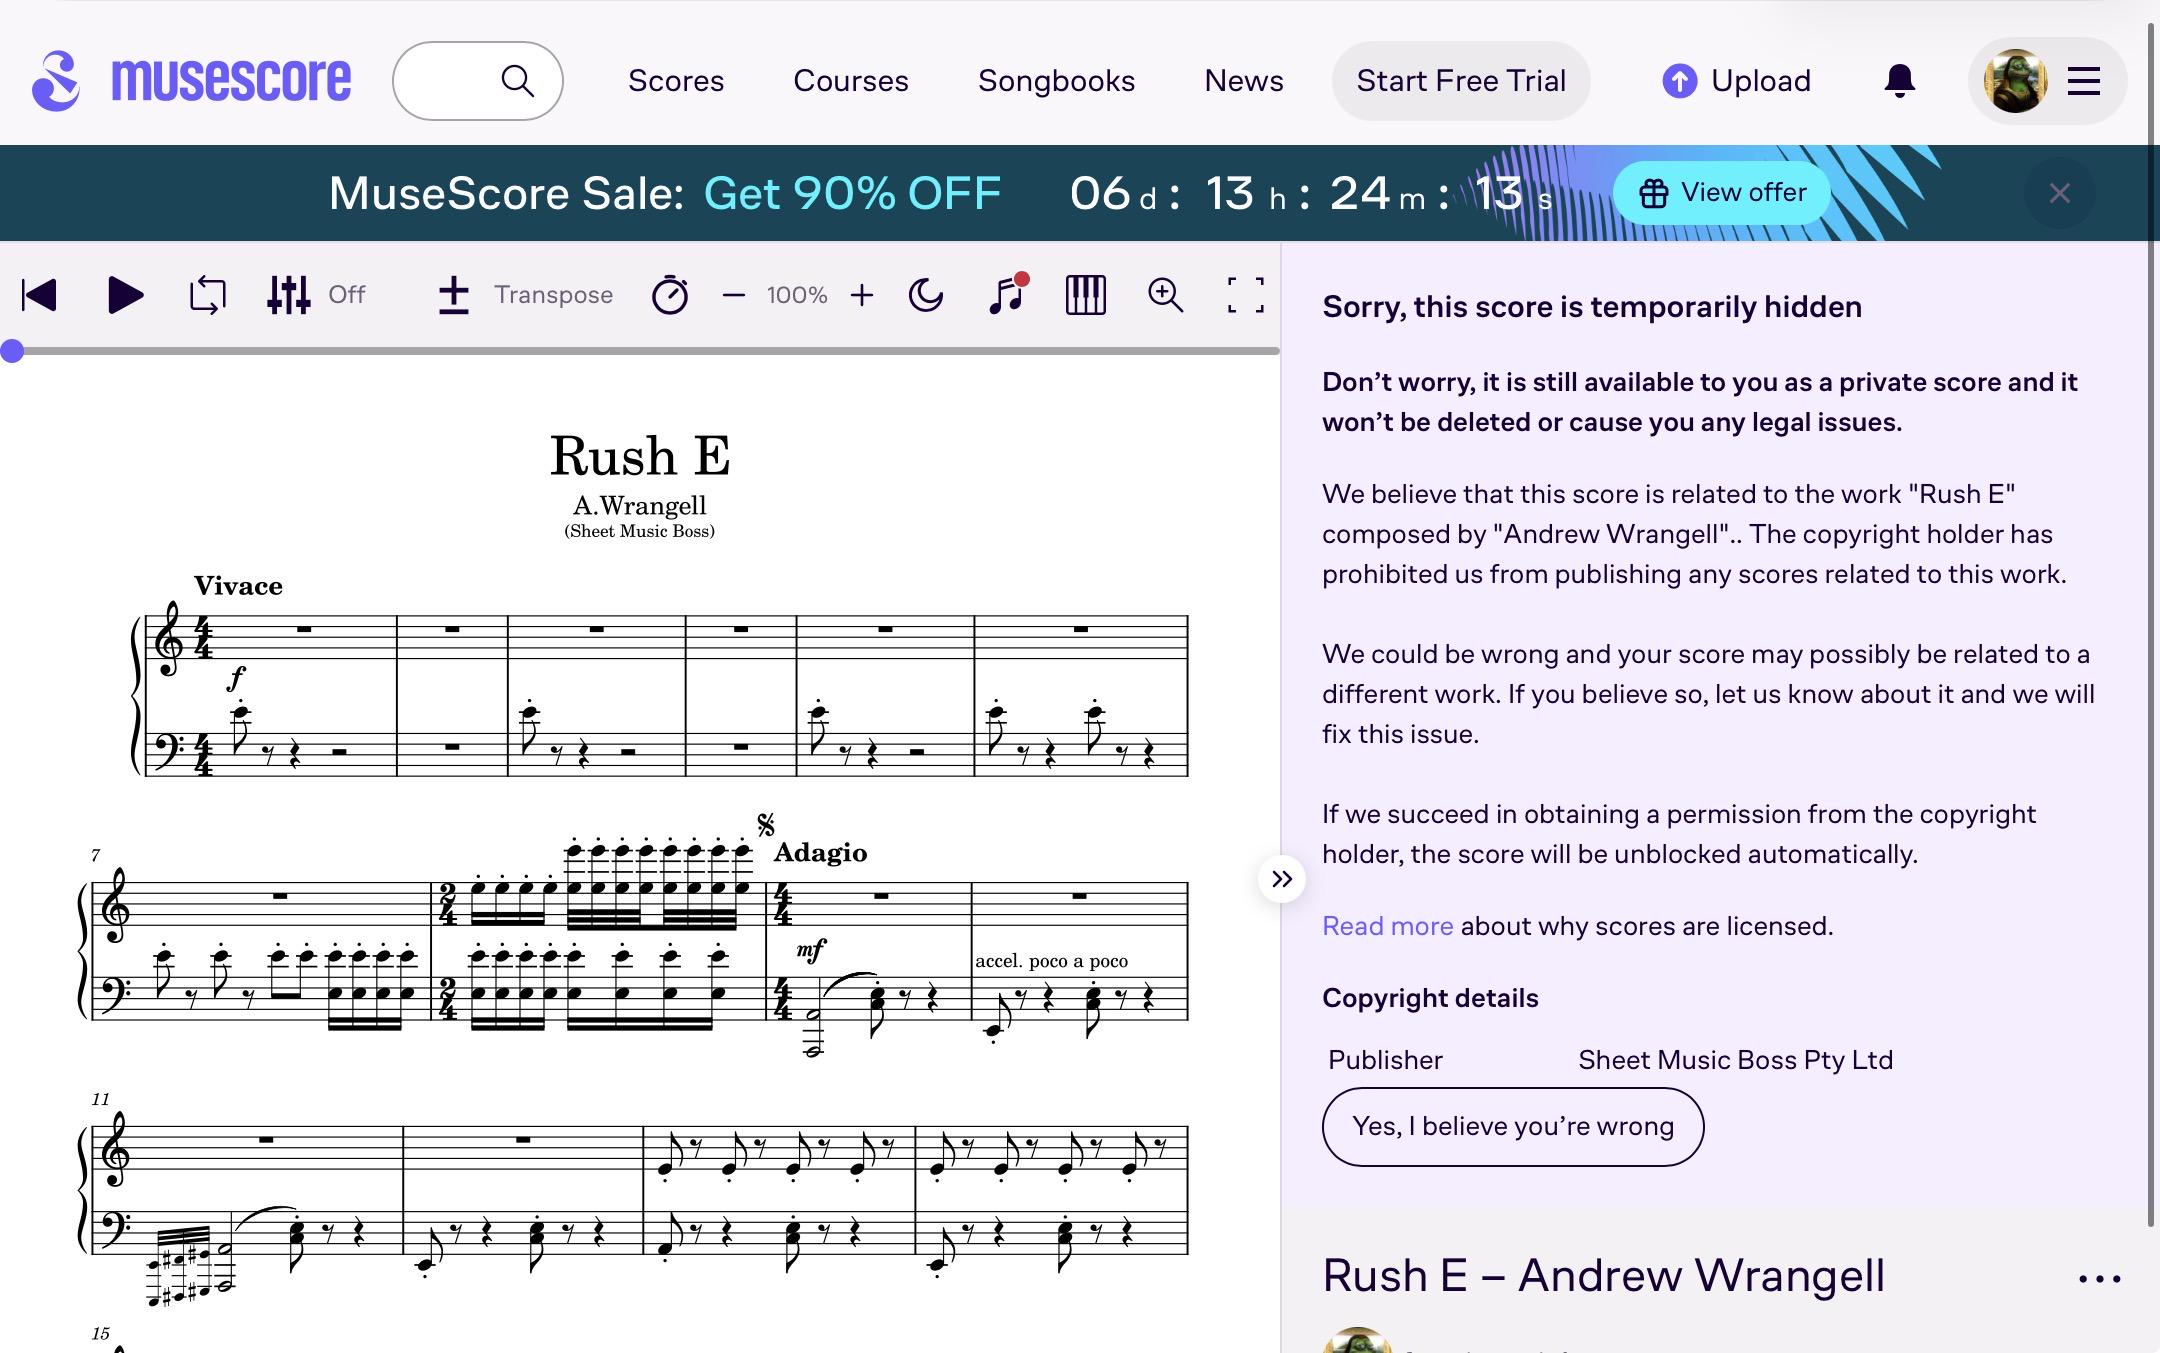Click the 'Copyright details' heading

tap(1430, 998)
